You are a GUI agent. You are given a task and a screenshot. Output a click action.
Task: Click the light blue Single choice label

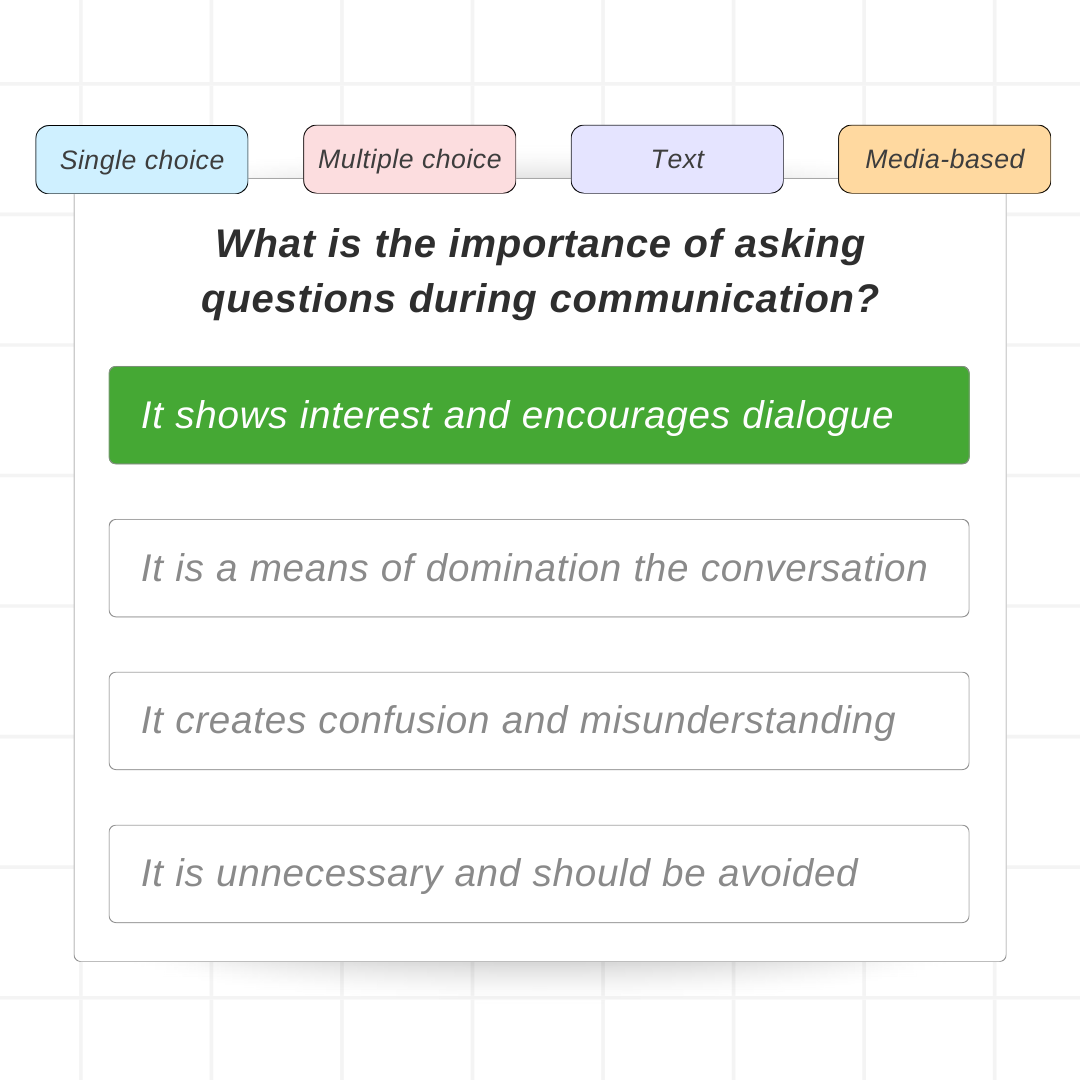tap(142, 160)
